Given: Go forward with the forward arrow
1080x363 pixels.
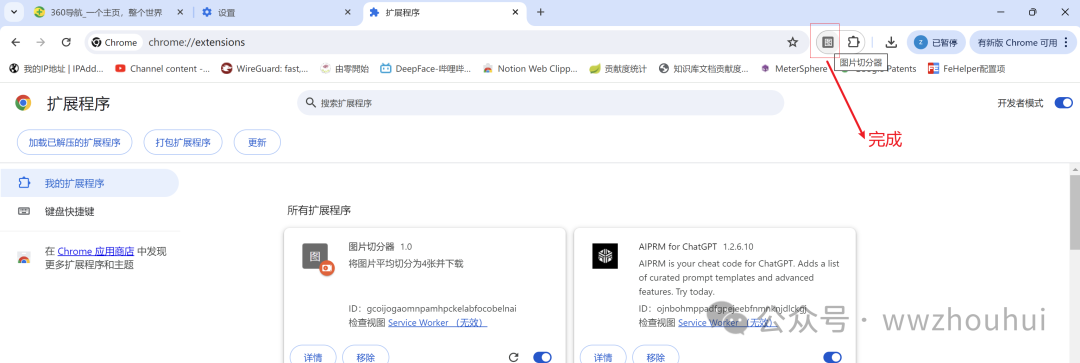Looking at the screenshot, I should pyautogui.click(x=41, y=42).
